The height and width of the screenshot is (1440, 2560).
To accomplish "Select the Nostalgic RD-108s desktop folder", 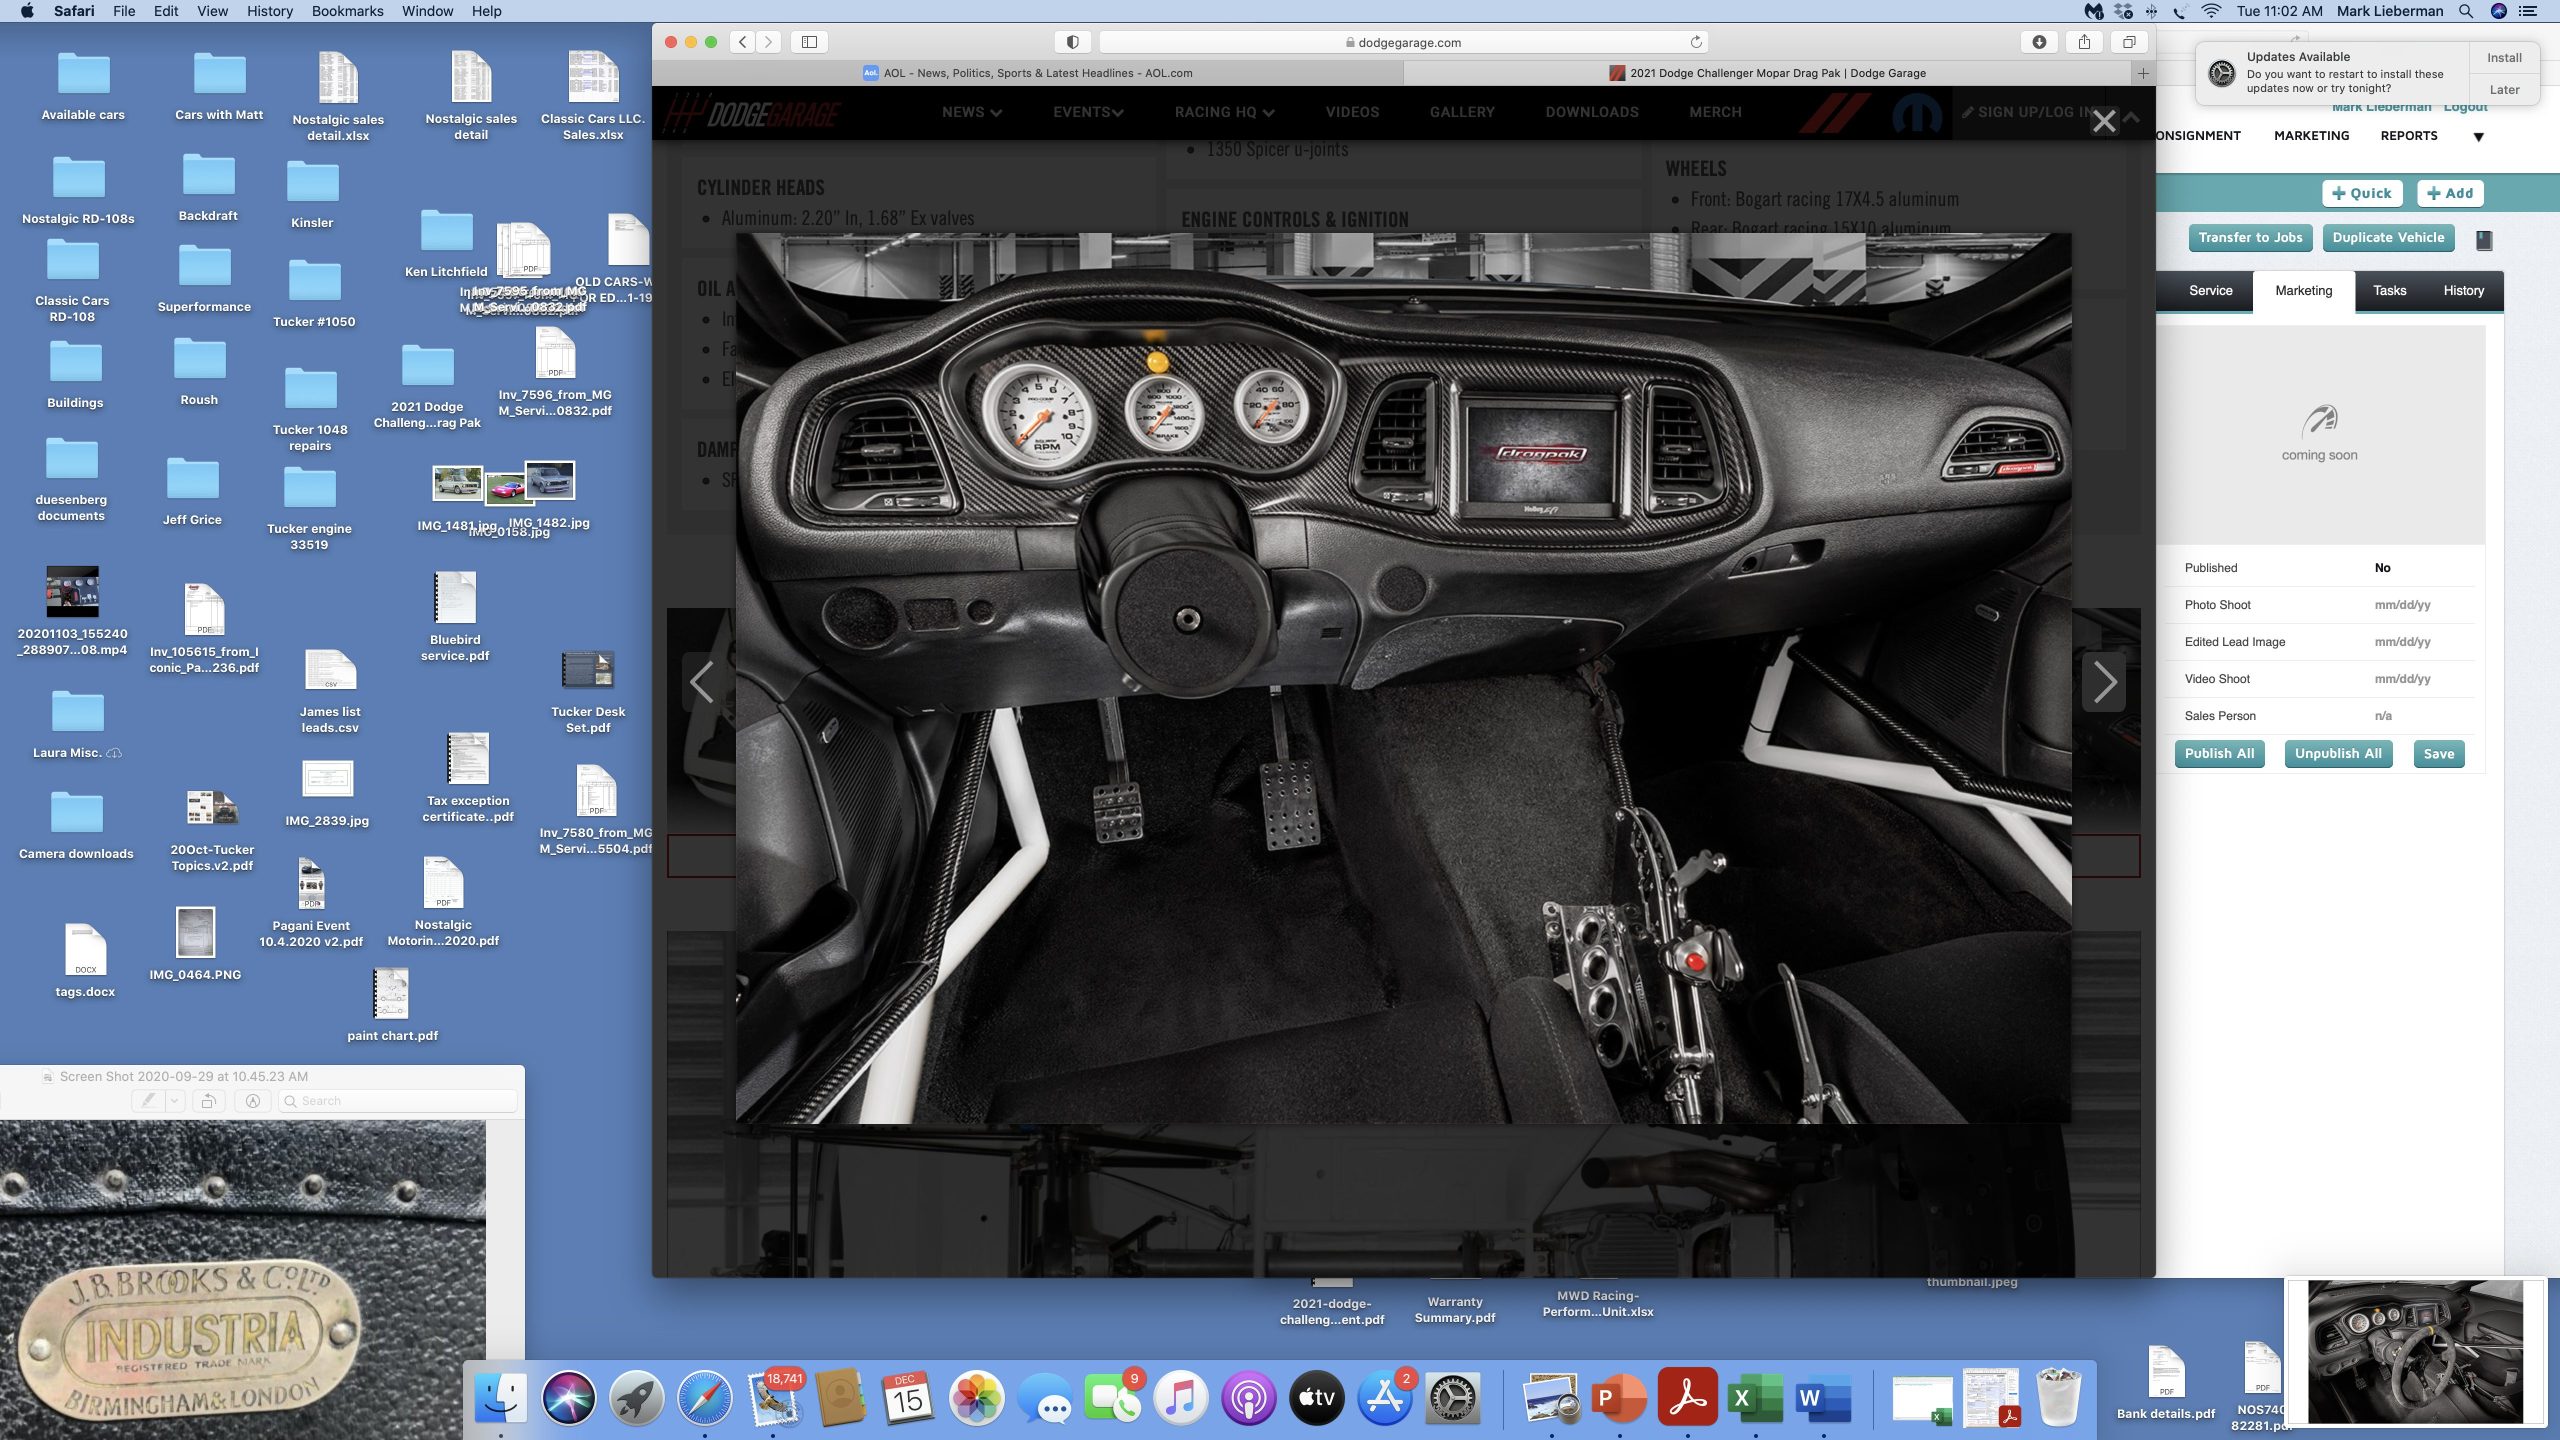I will point(78,190).
